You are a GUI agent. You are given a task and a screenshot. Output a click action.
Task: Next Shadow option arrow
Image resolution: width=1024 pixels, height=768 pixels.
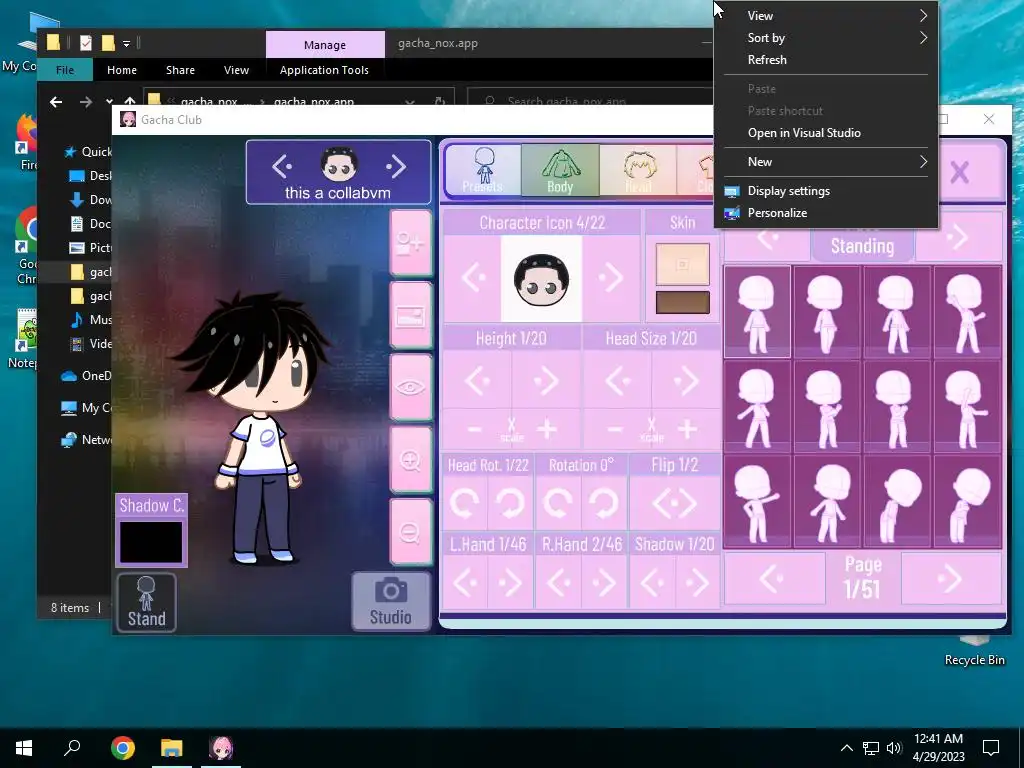coord(697,581)
